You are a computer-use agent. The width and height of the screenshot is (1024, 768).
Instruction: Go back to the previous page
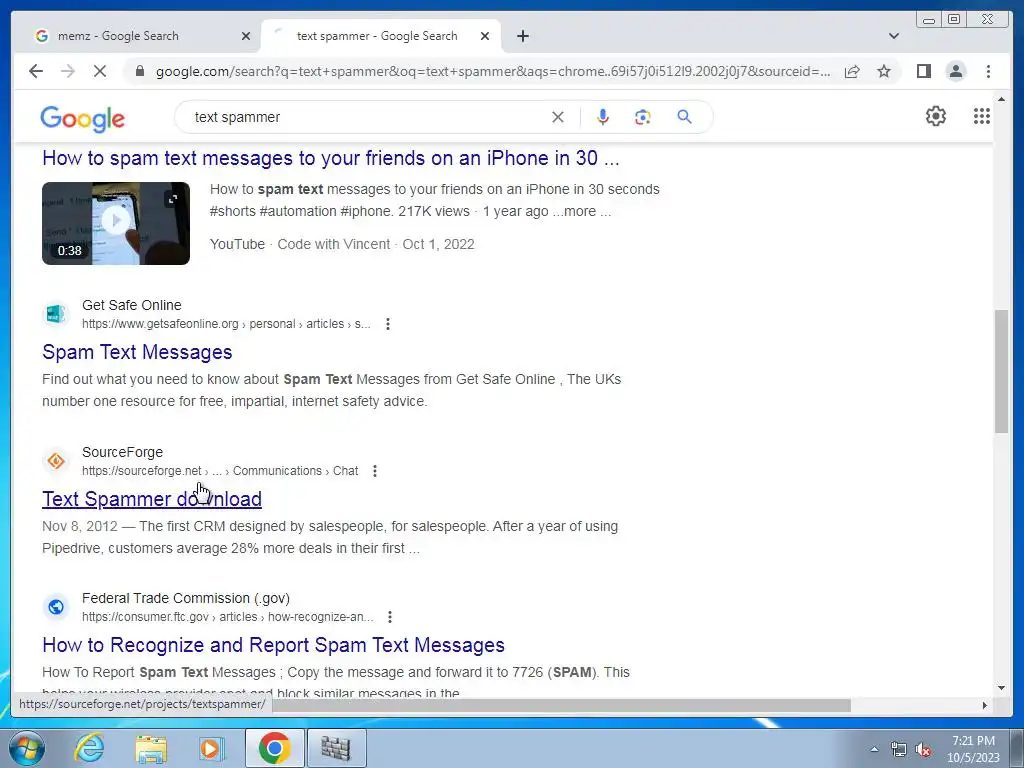pyautogui.click(x=36, y=71)
